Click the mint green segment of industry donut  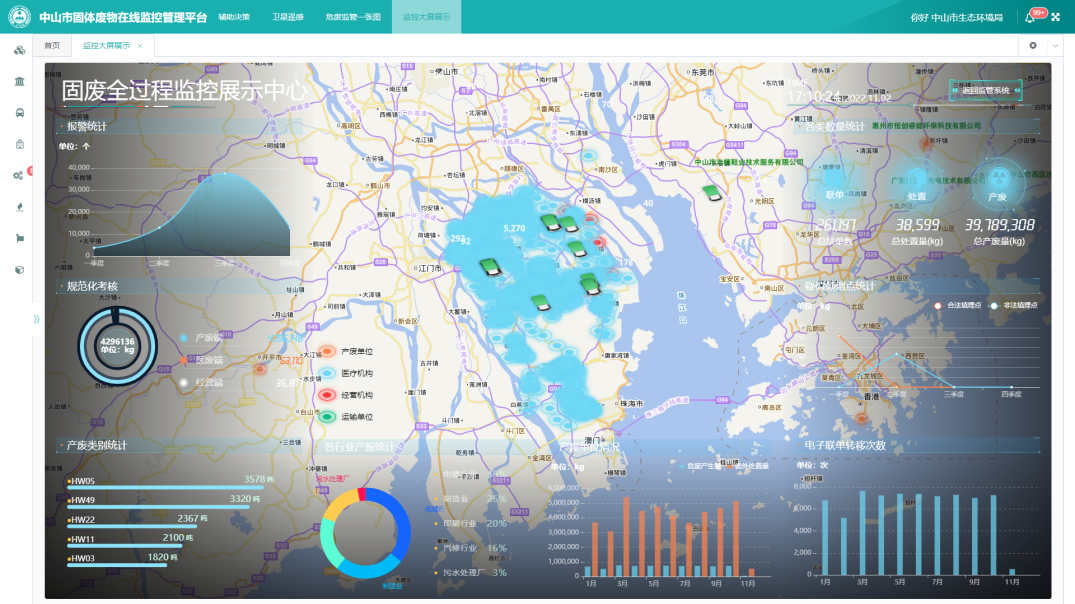click(x=330, y=542)
